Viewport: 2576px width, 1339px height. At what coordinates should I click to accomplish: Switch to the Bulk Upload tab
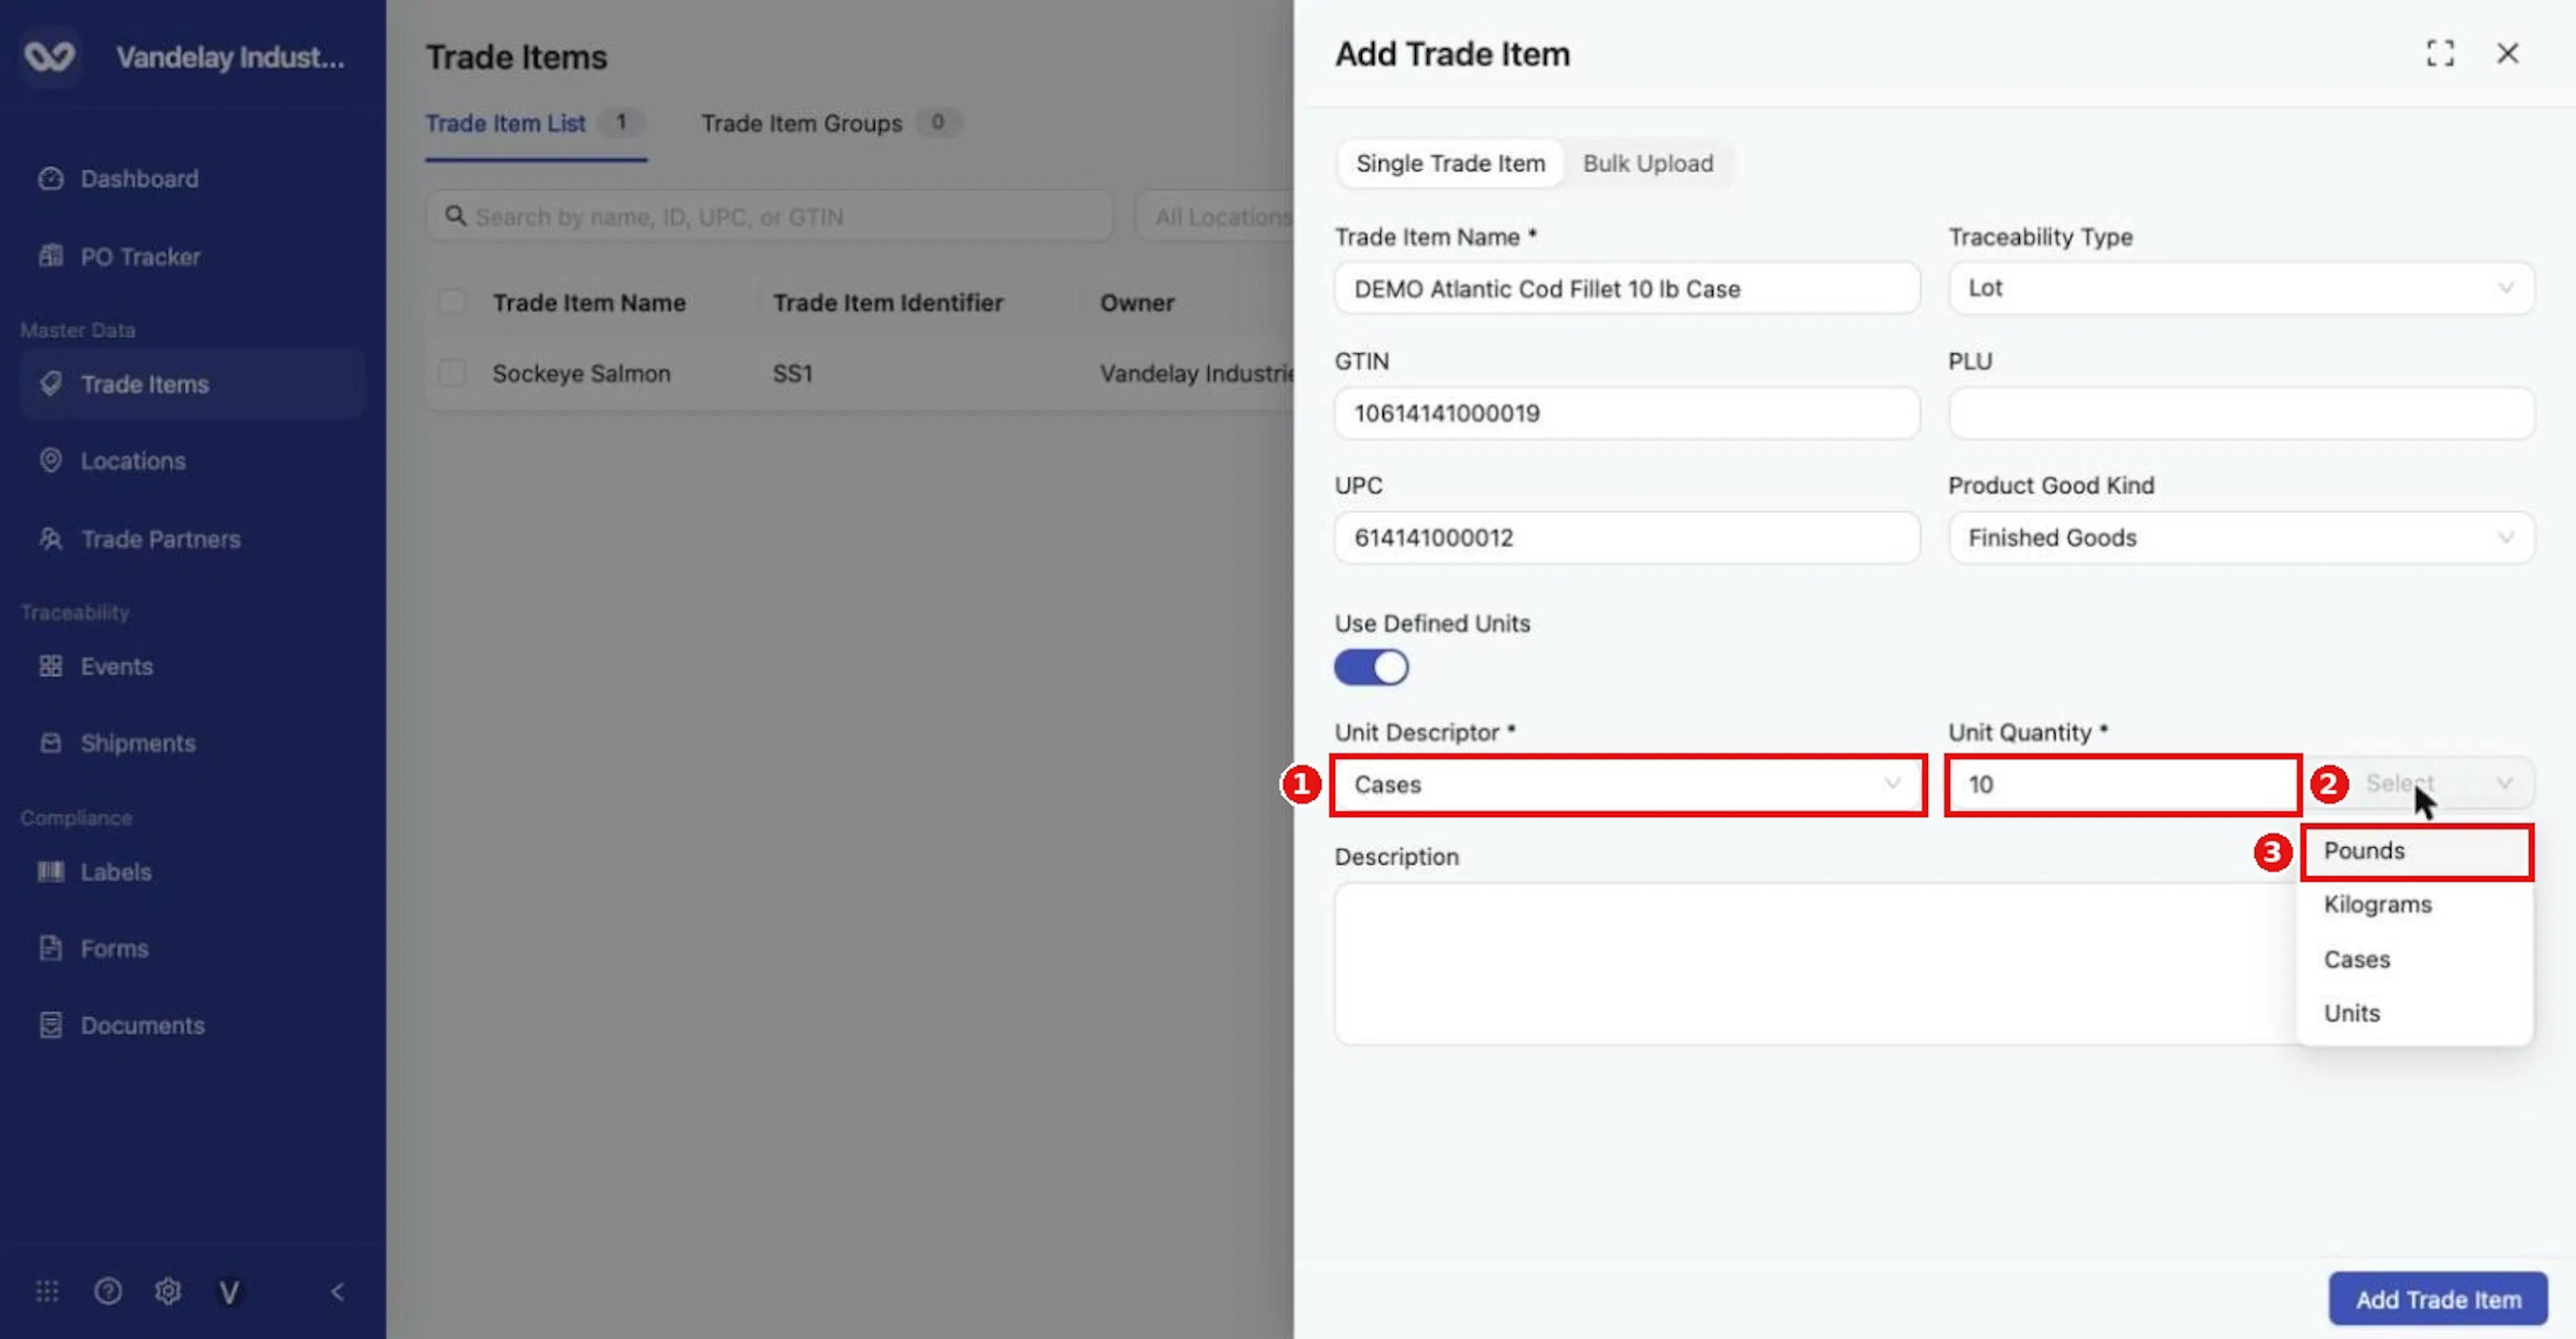pyautogui.click(x=1647, y=164)
